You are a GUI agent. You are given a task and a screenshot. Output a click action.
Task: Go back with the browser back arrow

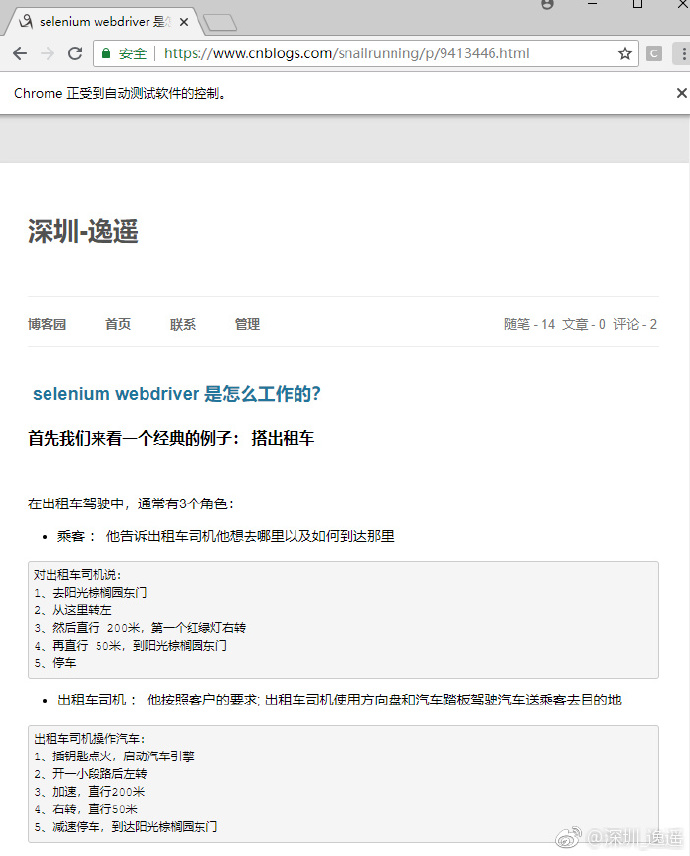tap(20, 54)
